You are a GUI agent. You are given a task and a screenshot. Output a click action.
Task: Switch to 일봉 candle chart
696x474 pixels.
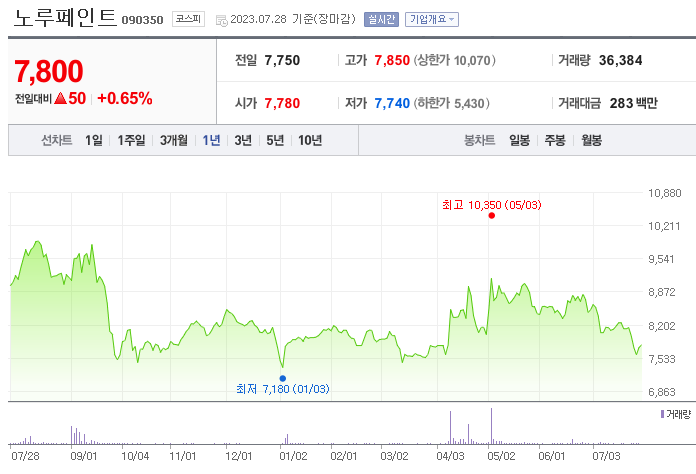coord(519,140)
